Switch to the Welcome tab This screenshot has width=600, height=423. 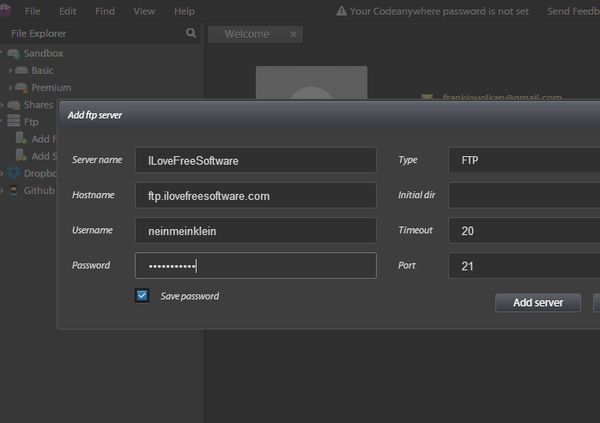(247, 34)
